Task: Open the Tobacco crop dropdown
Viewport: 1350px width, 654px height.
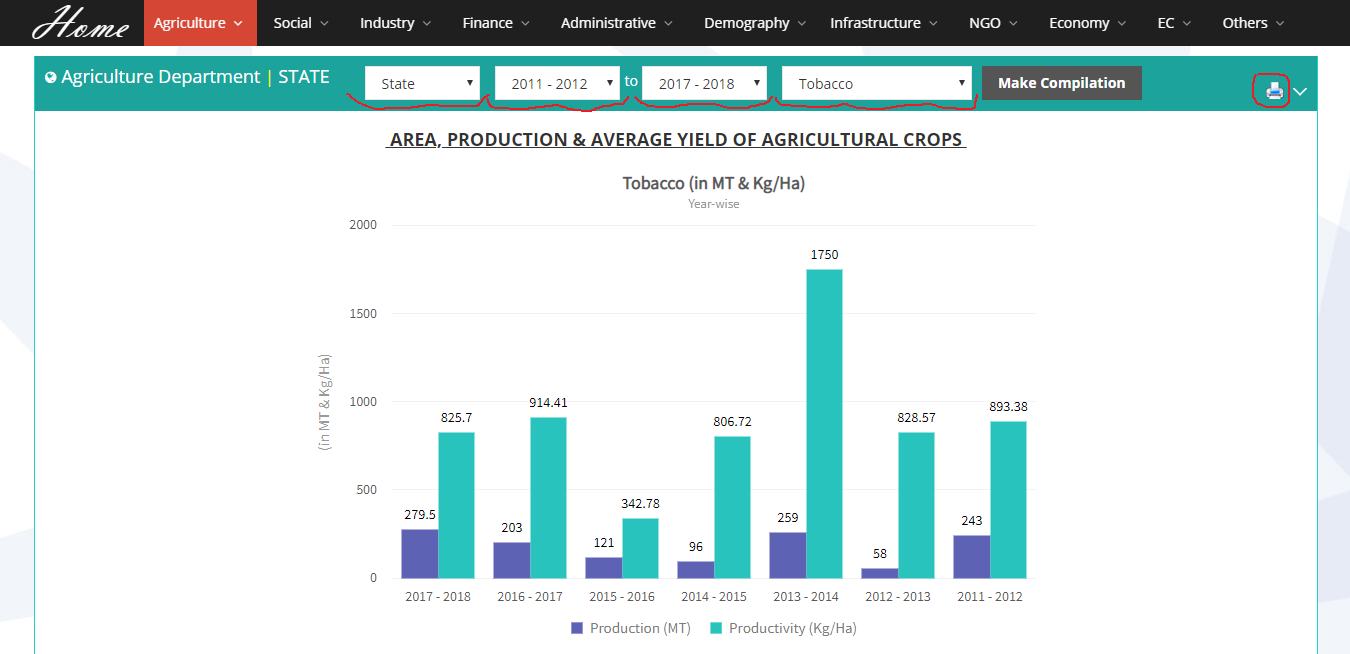Action: pos(876,83)
